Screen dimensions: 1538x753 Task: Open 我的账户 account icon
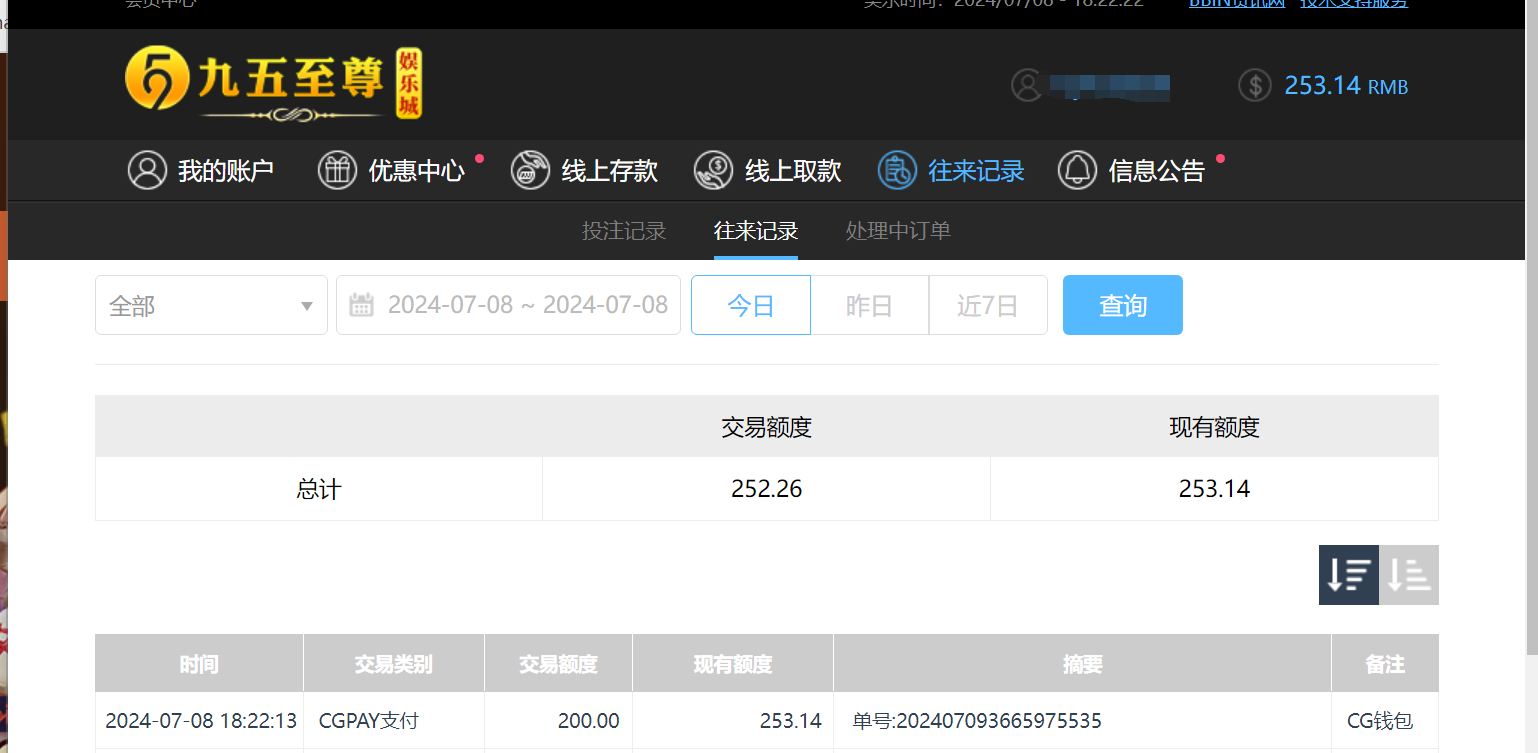pyautogui.click(x=147, y=170)
